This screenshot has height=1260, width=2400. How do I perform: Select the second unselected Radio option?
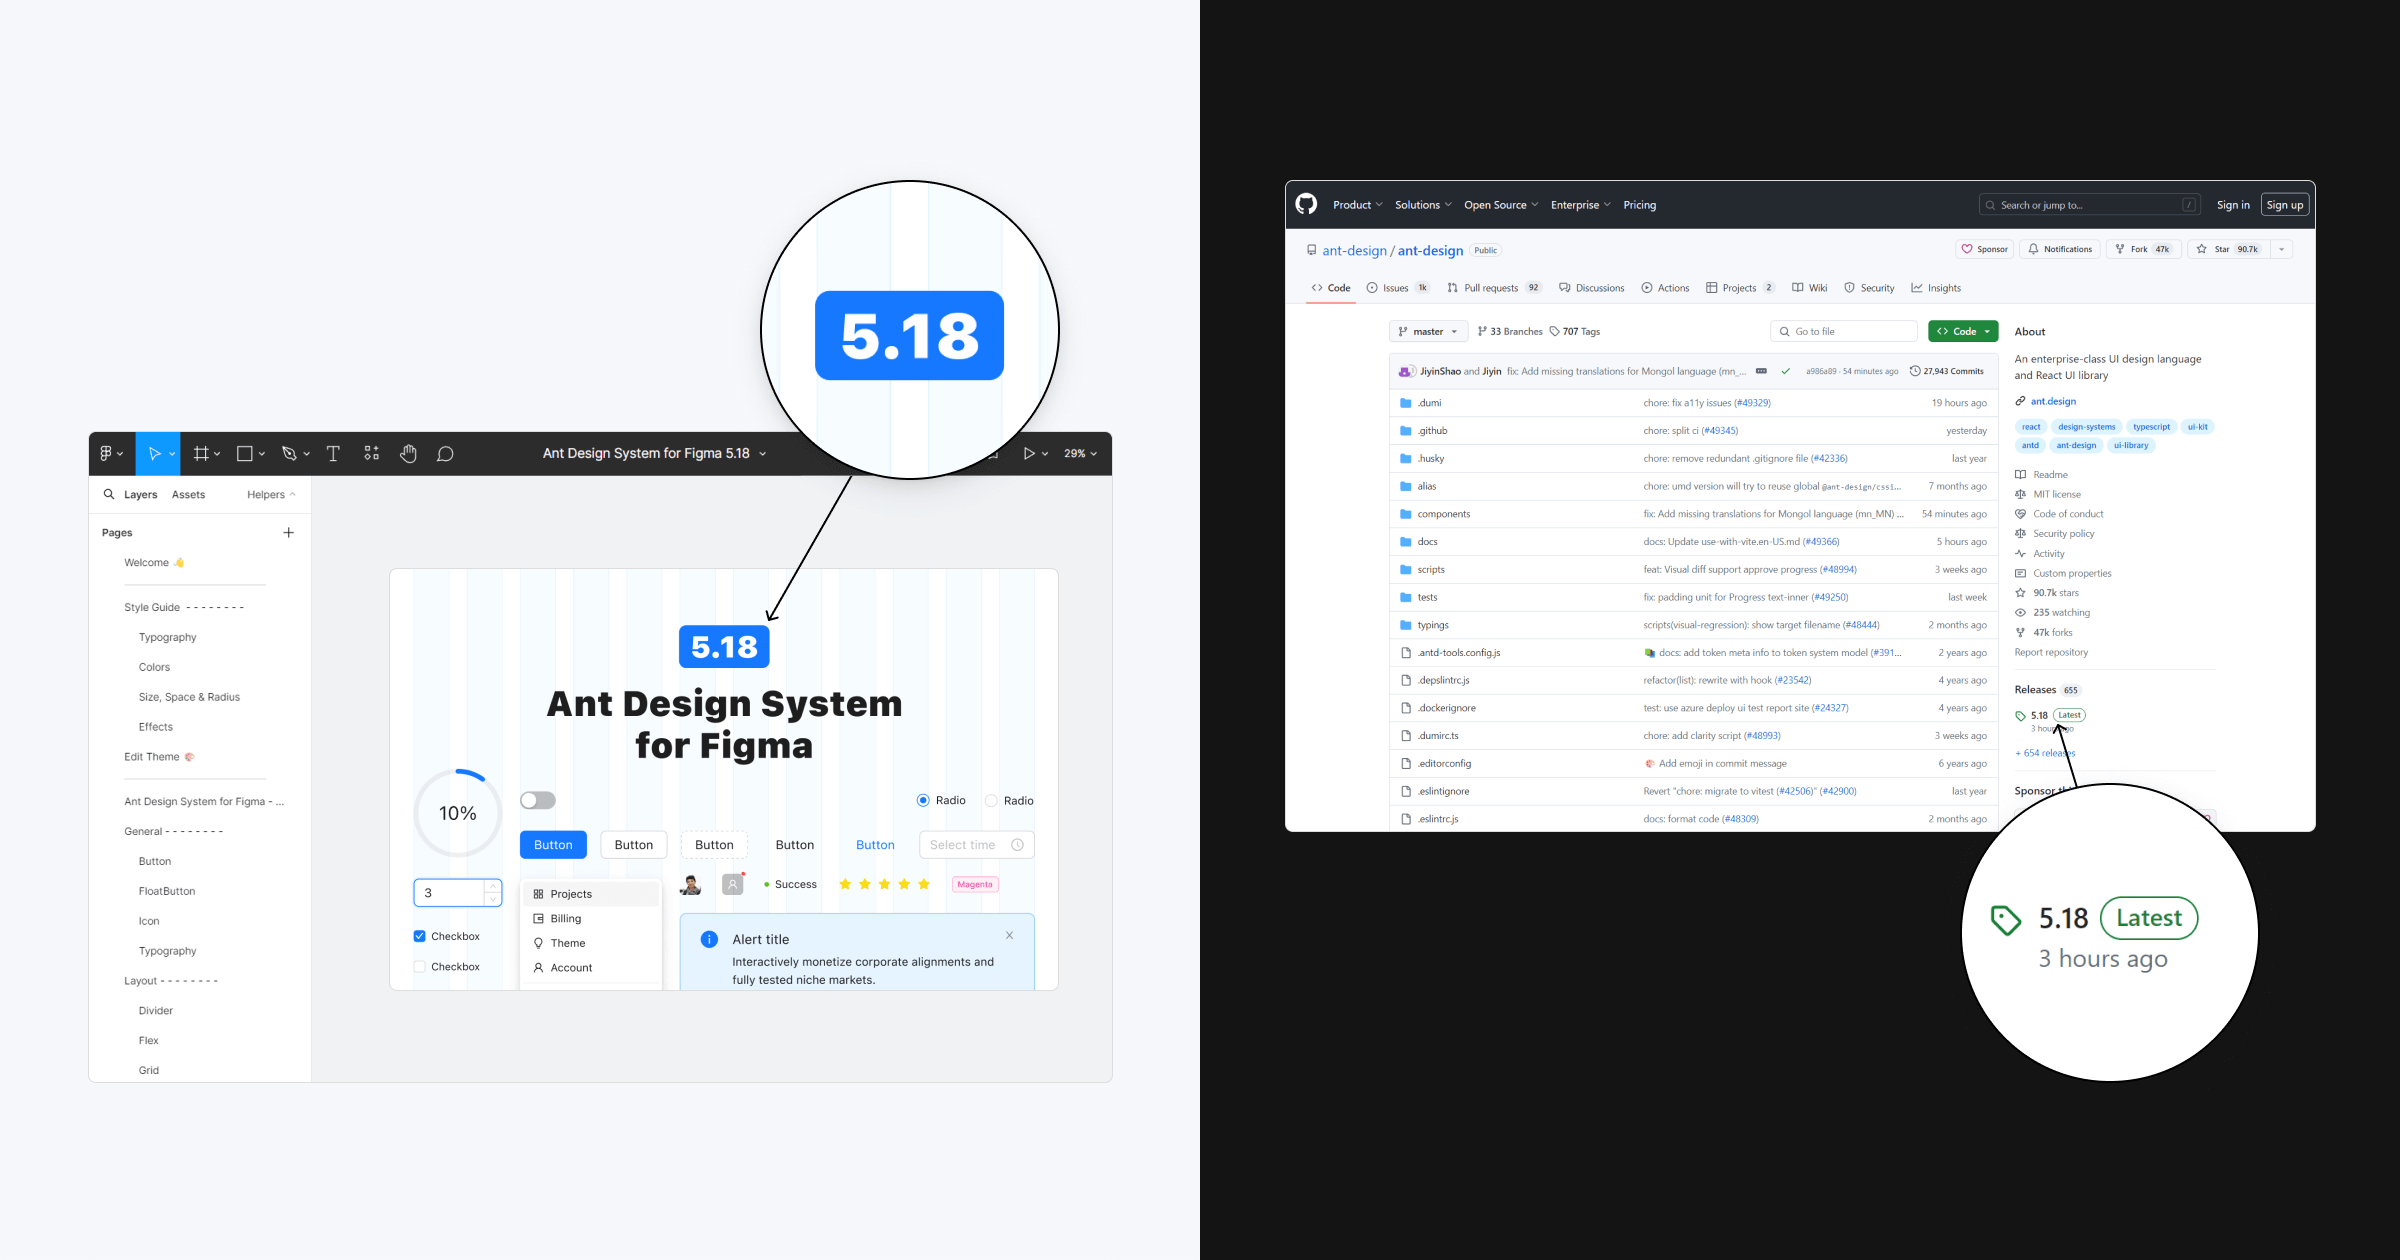click(991, 801)
